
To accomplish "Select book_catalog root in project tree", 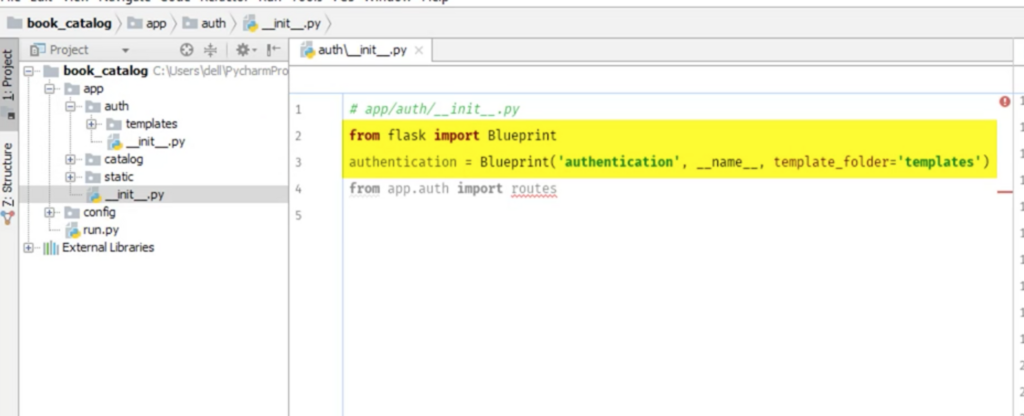I will point(105,71).
